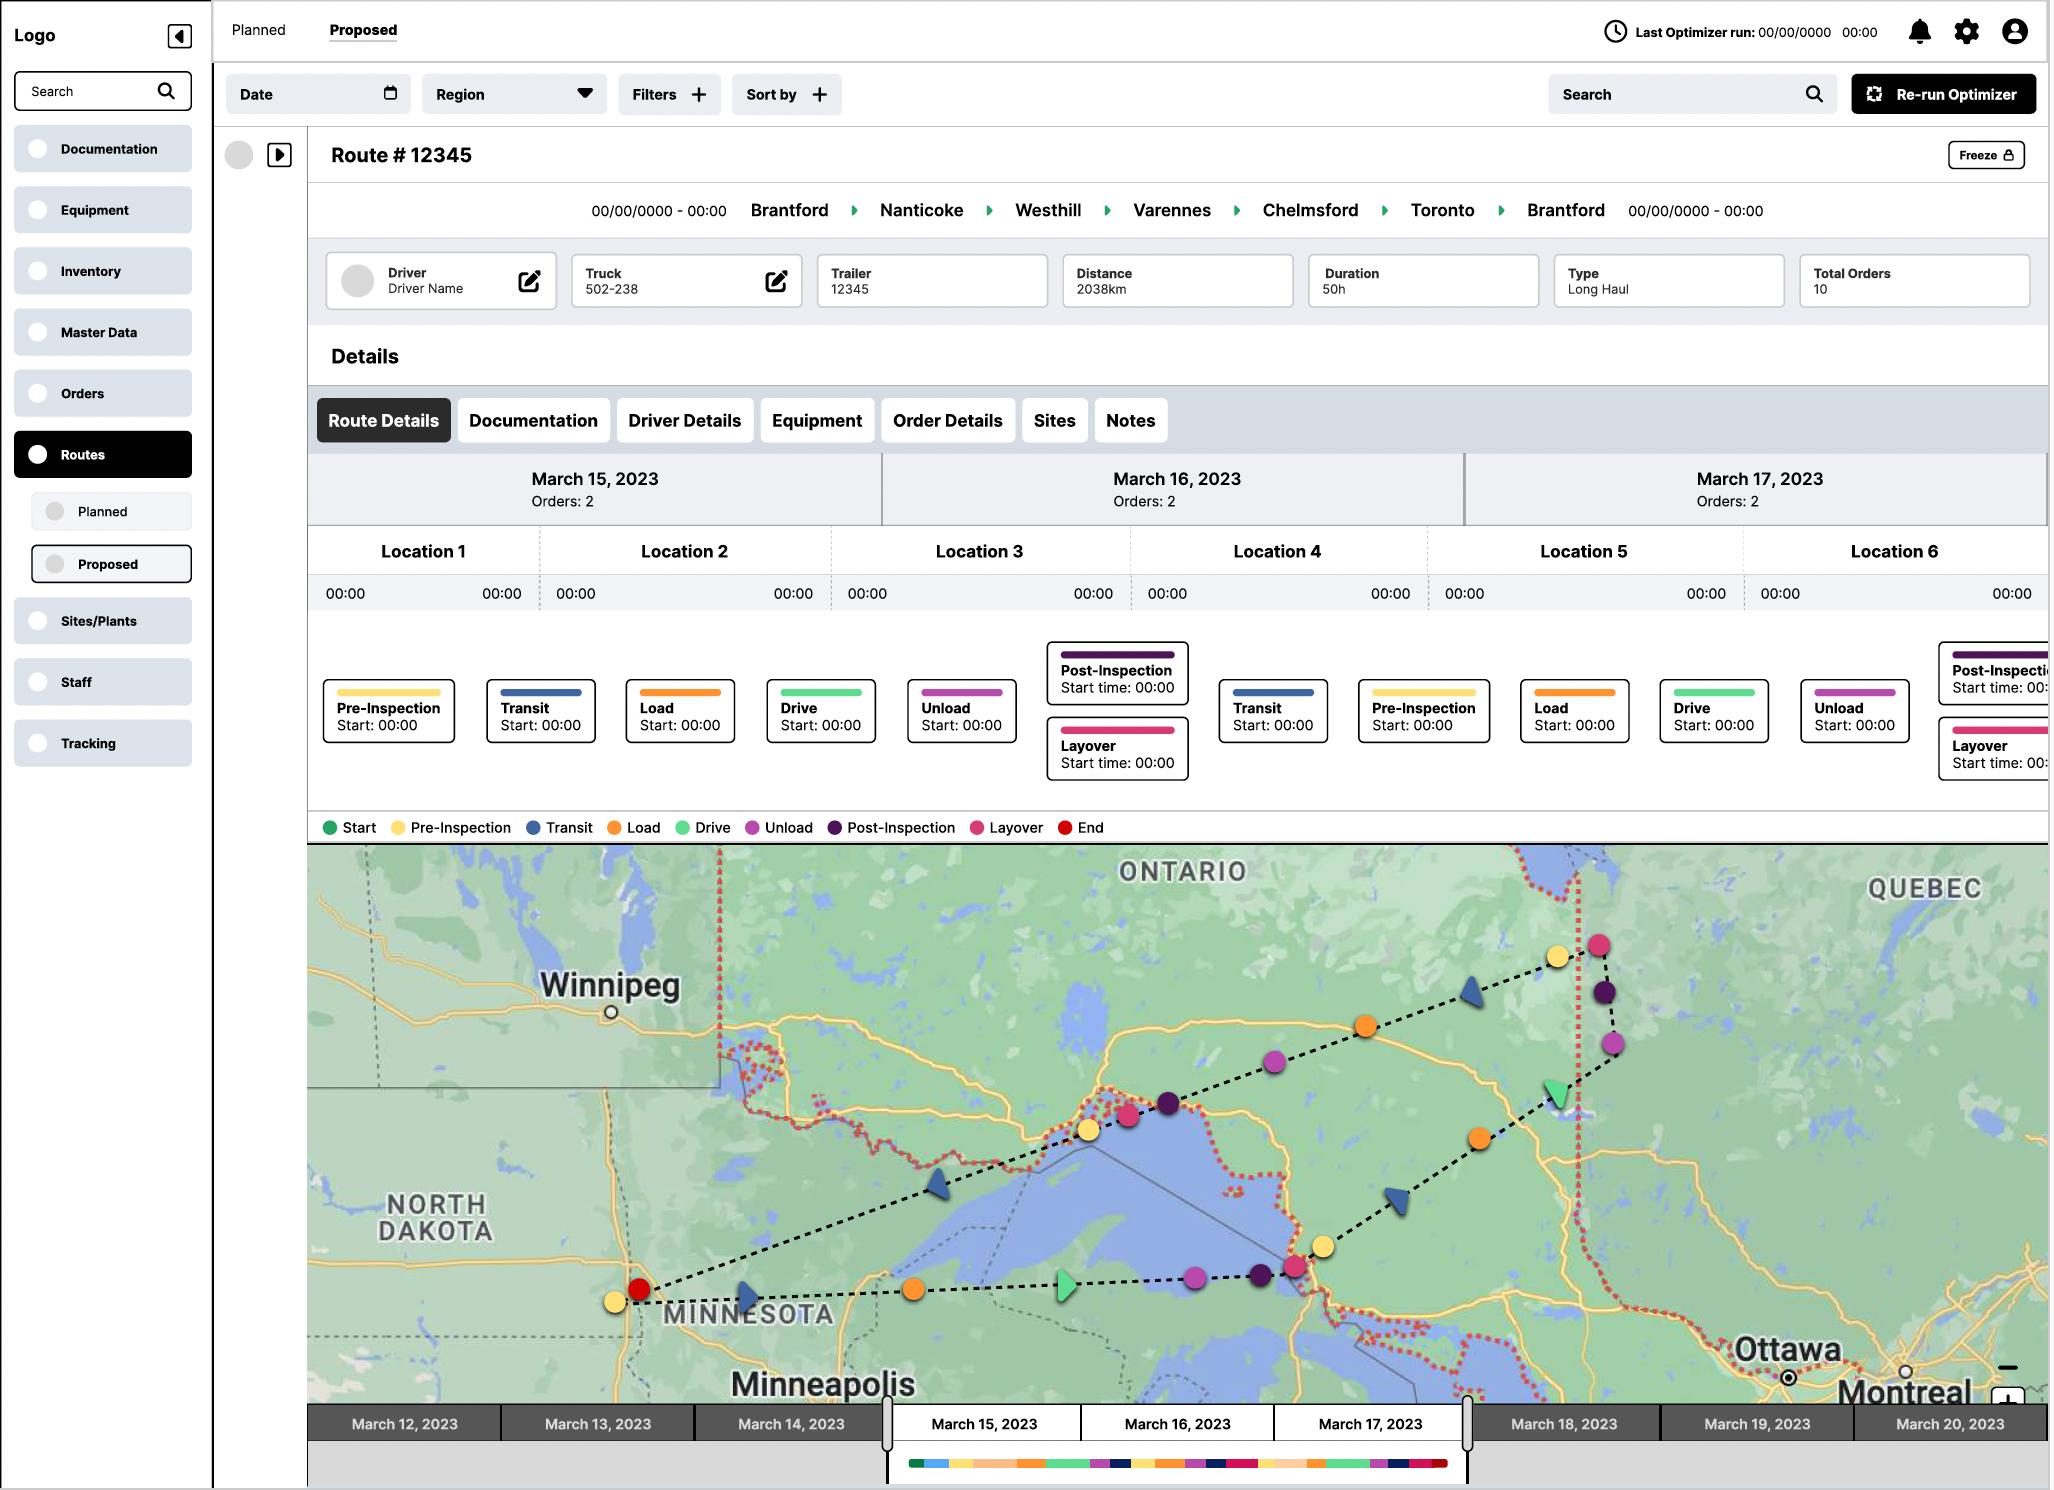
Task: Click the Last Optimizer run clock icon
Action: tap(1615, 32)
